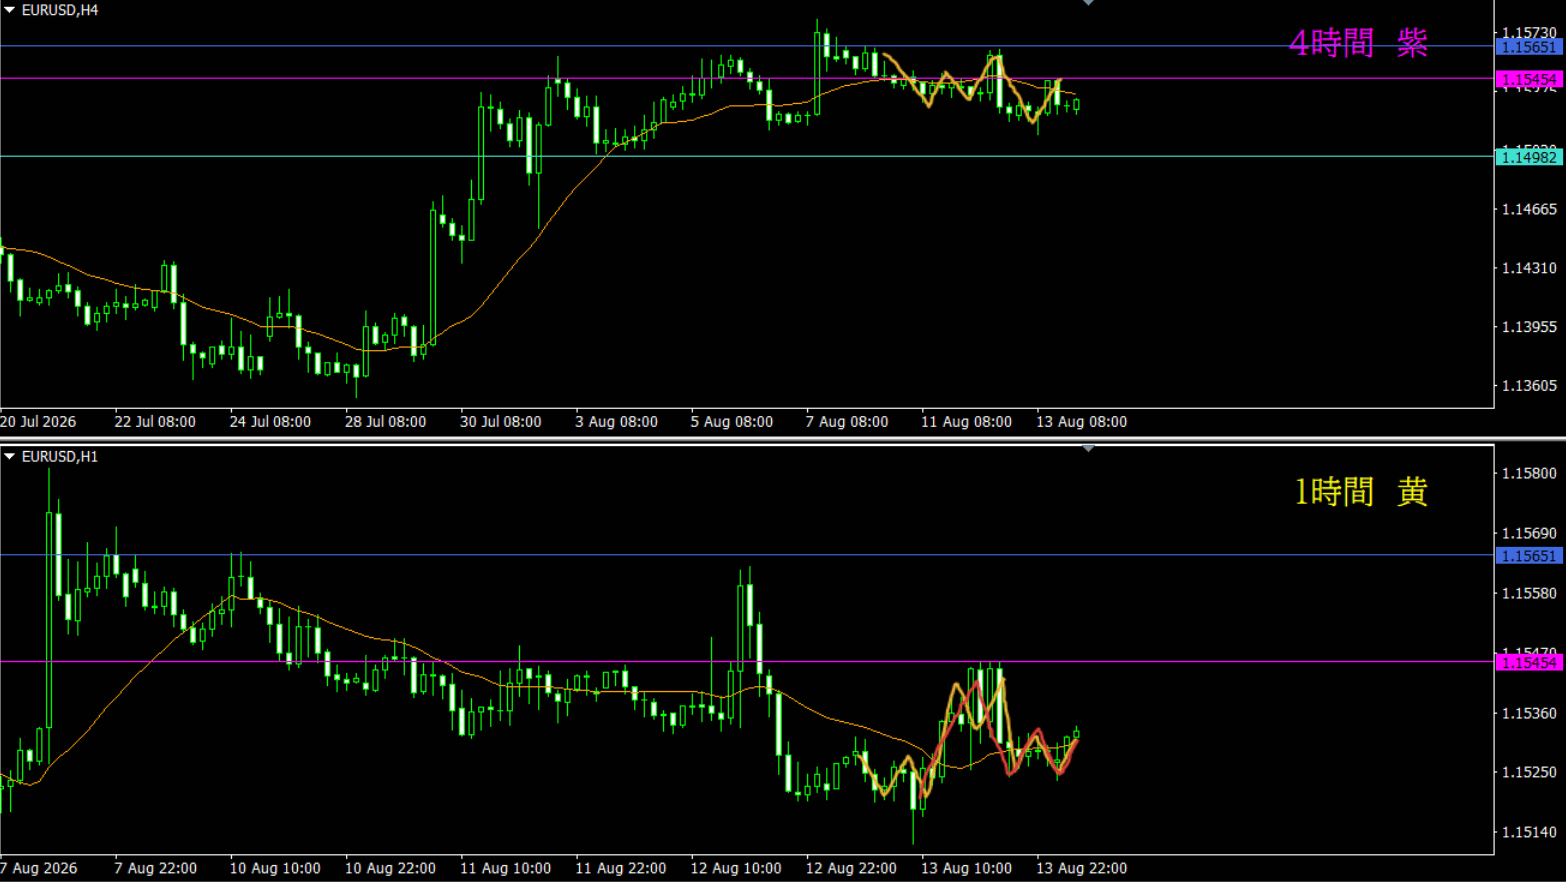1566x882 pixels.
Task: Select the yellow '1時間 黄' text label
Action: tap(1360, 491)
